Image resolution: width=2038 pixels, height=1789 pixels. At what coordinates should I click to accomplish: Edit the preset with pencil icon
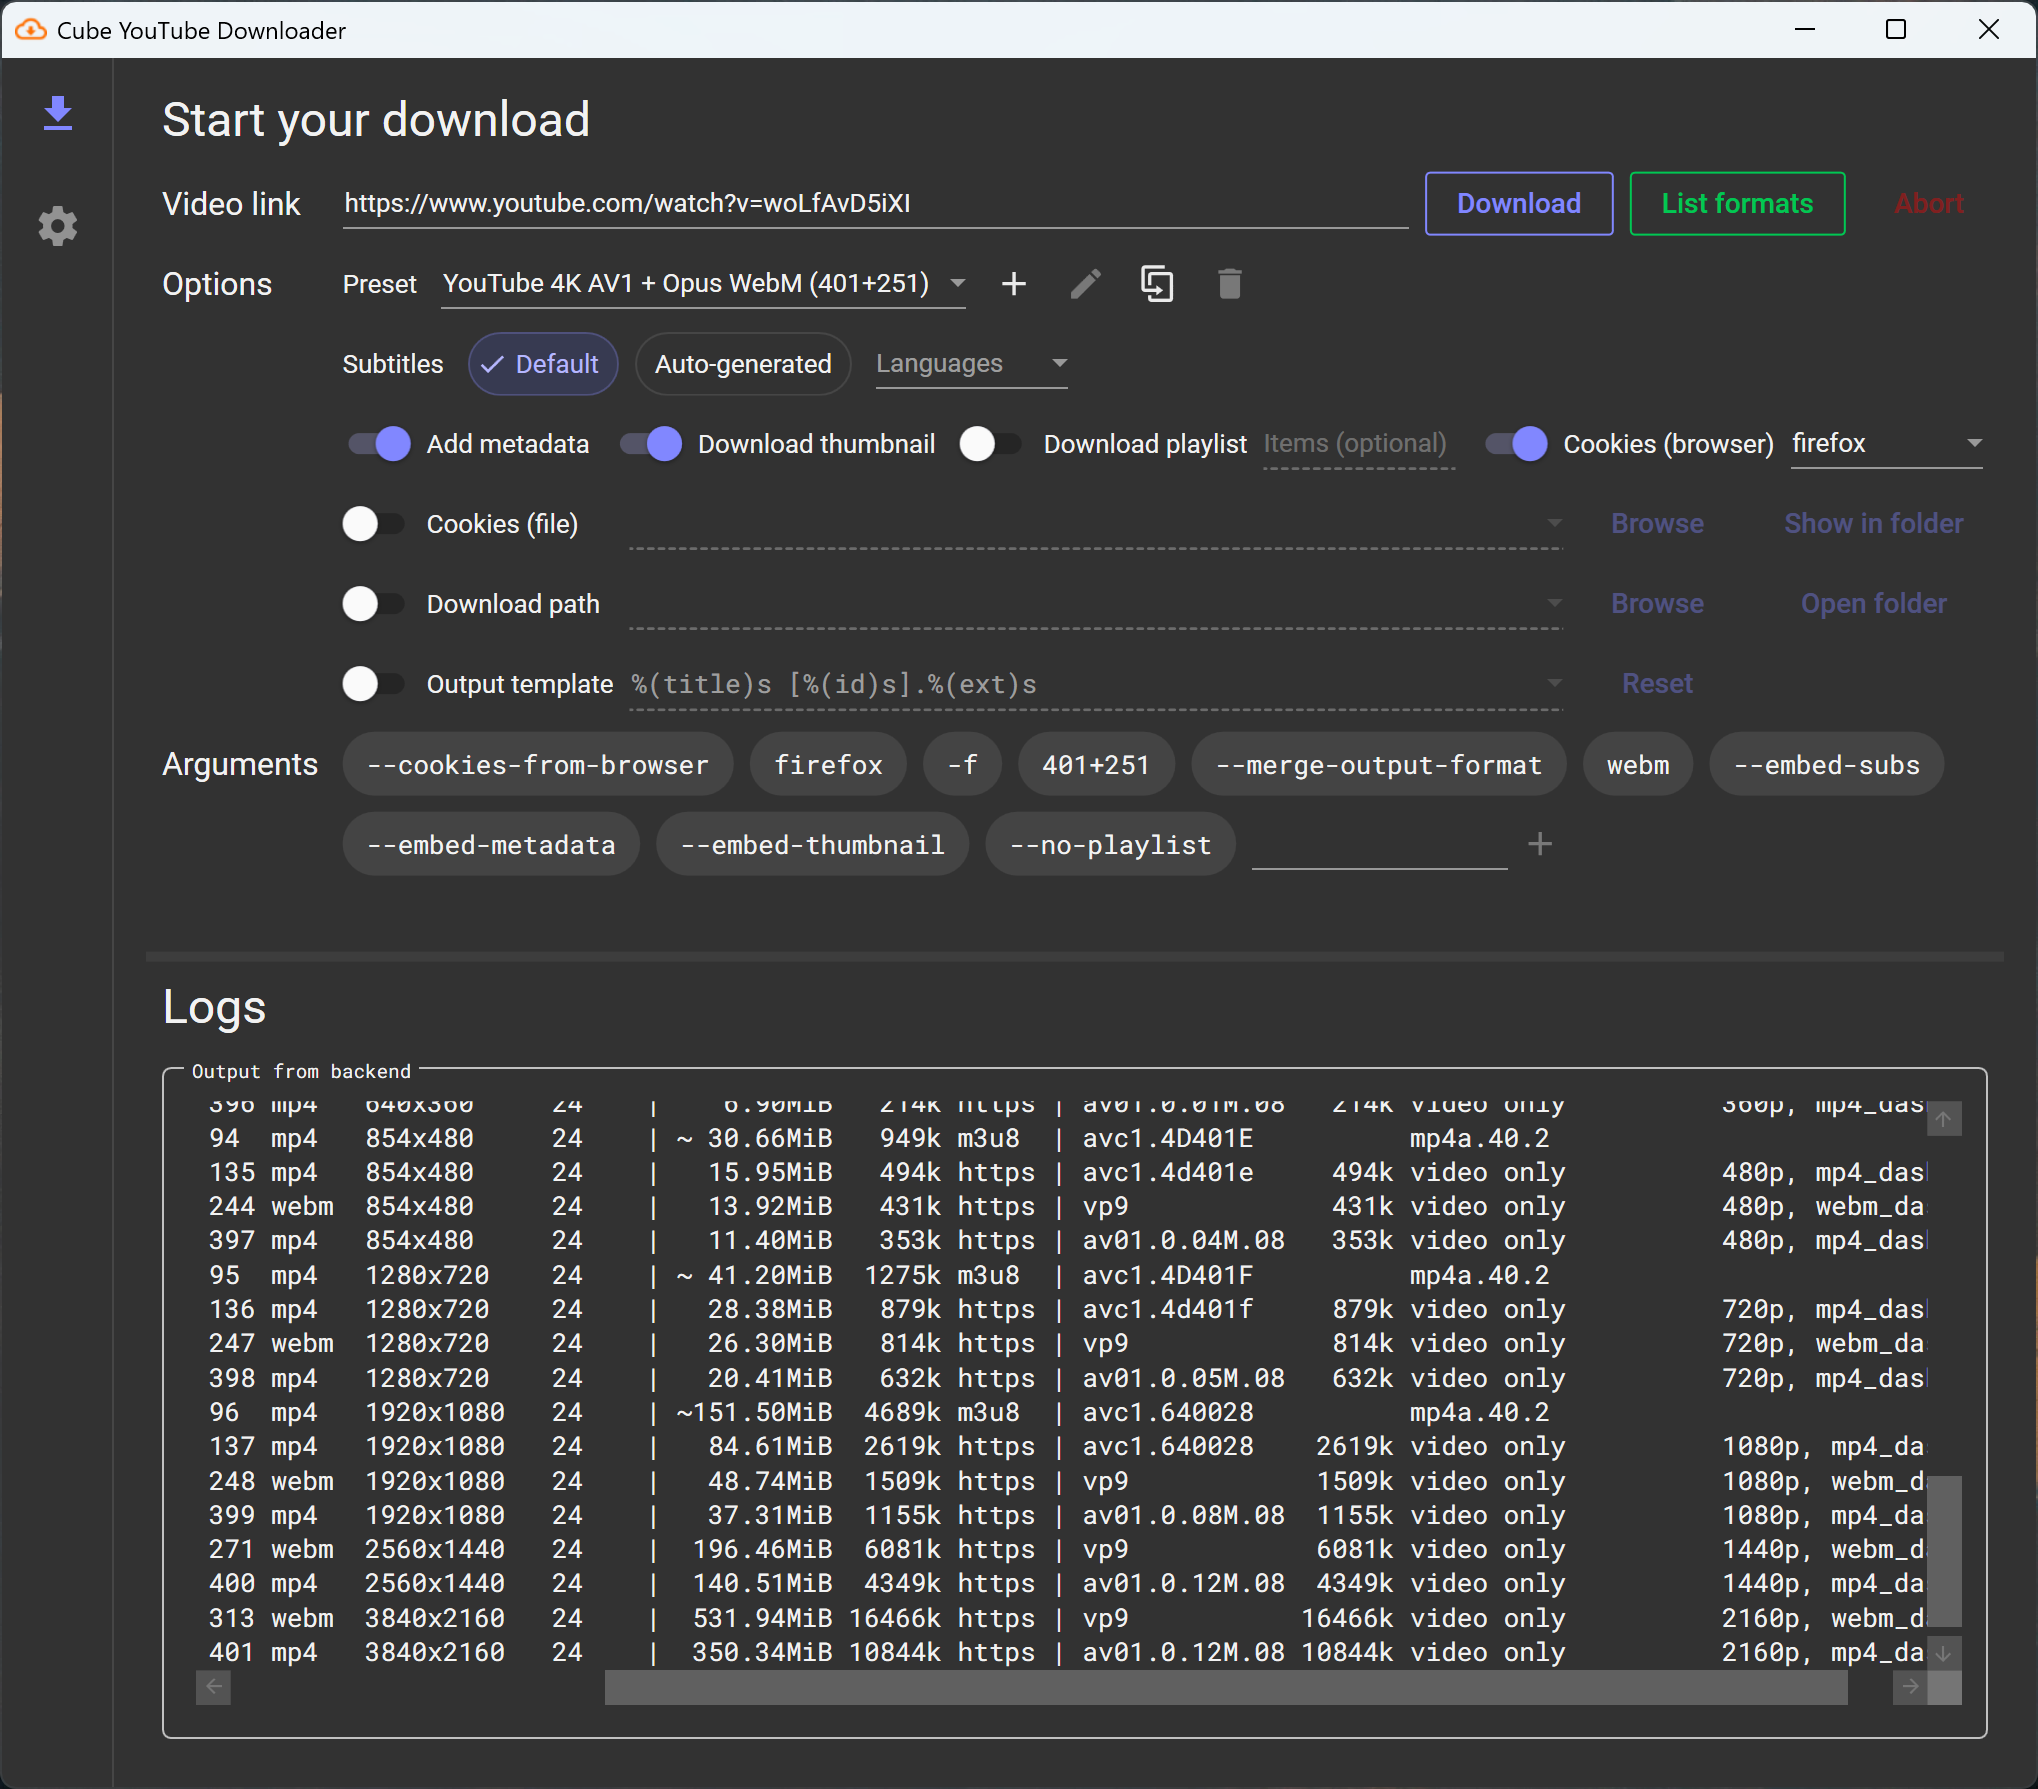click(1085, 284)
